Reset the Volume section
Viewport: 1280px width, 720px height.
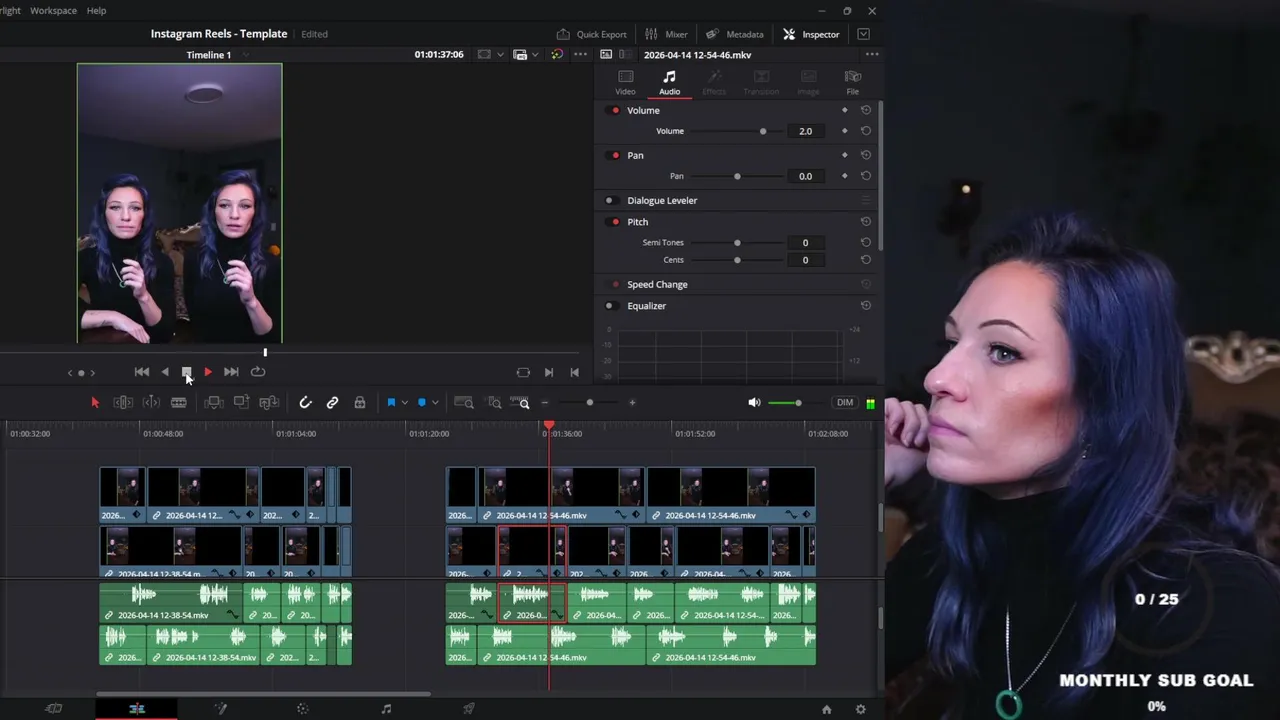[x=866, y=110]
